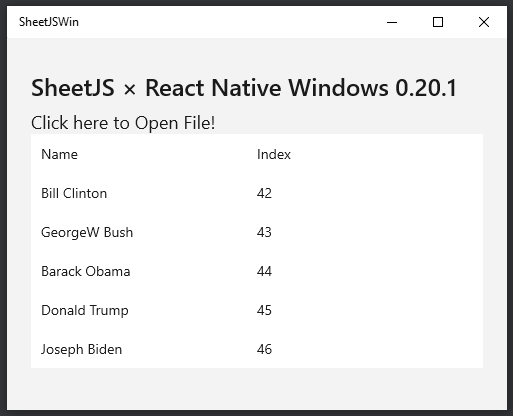Select the Donald Trump cell
513x416 pixels.
(x=85, y=310)
